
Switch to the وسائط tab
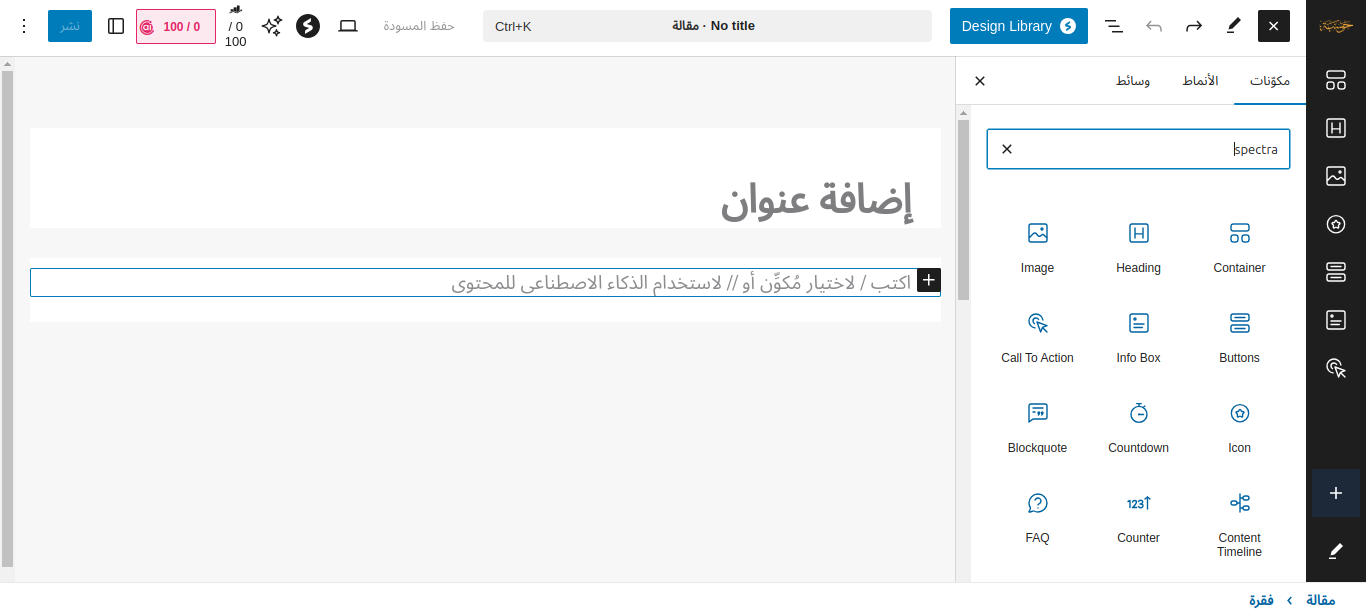[1133, 81]
